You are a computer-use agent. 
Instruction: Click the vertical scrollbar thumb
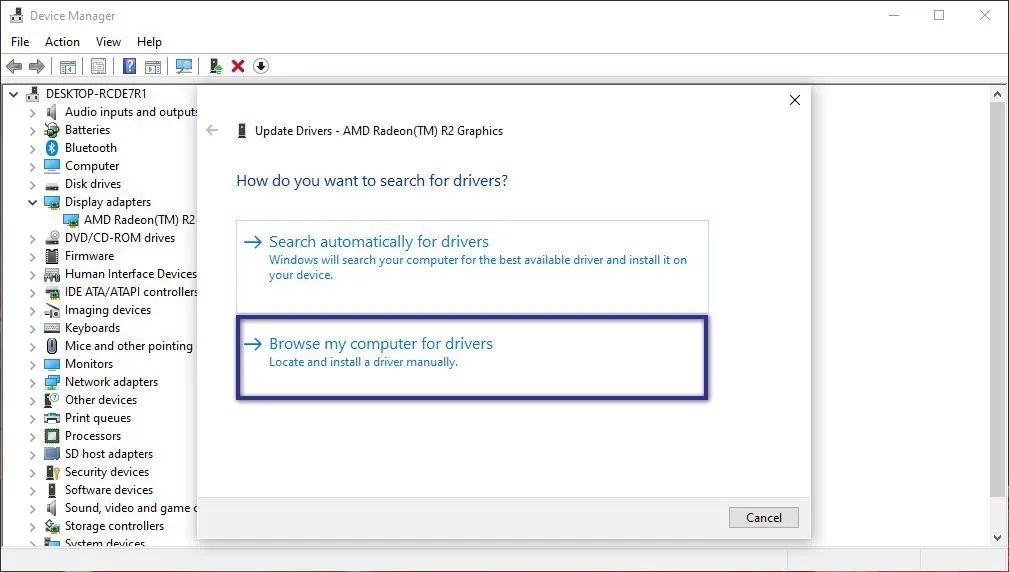point(997,299)
